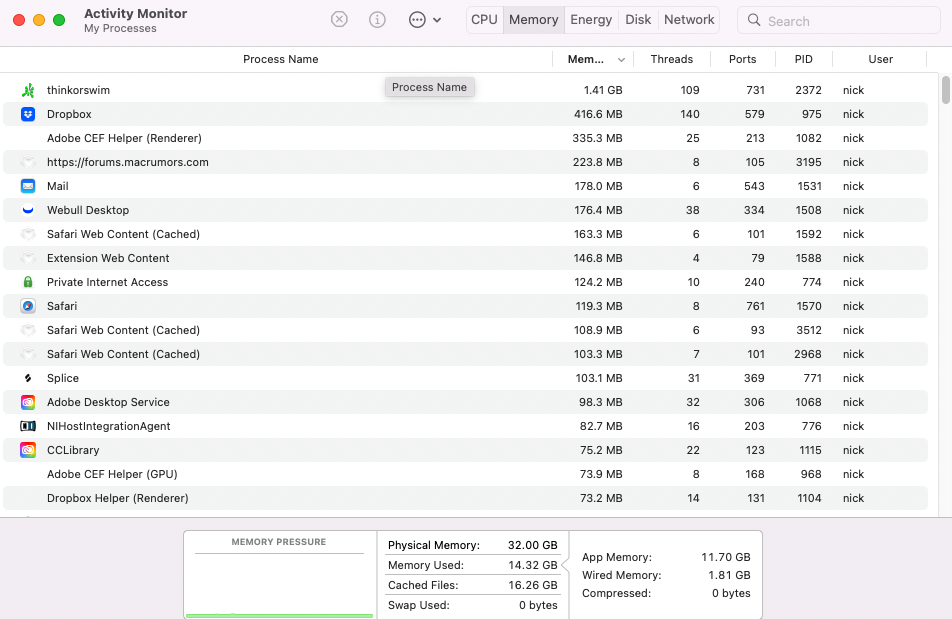
Task: Select the Dropbox process name
Action: (x=69, y=114)
